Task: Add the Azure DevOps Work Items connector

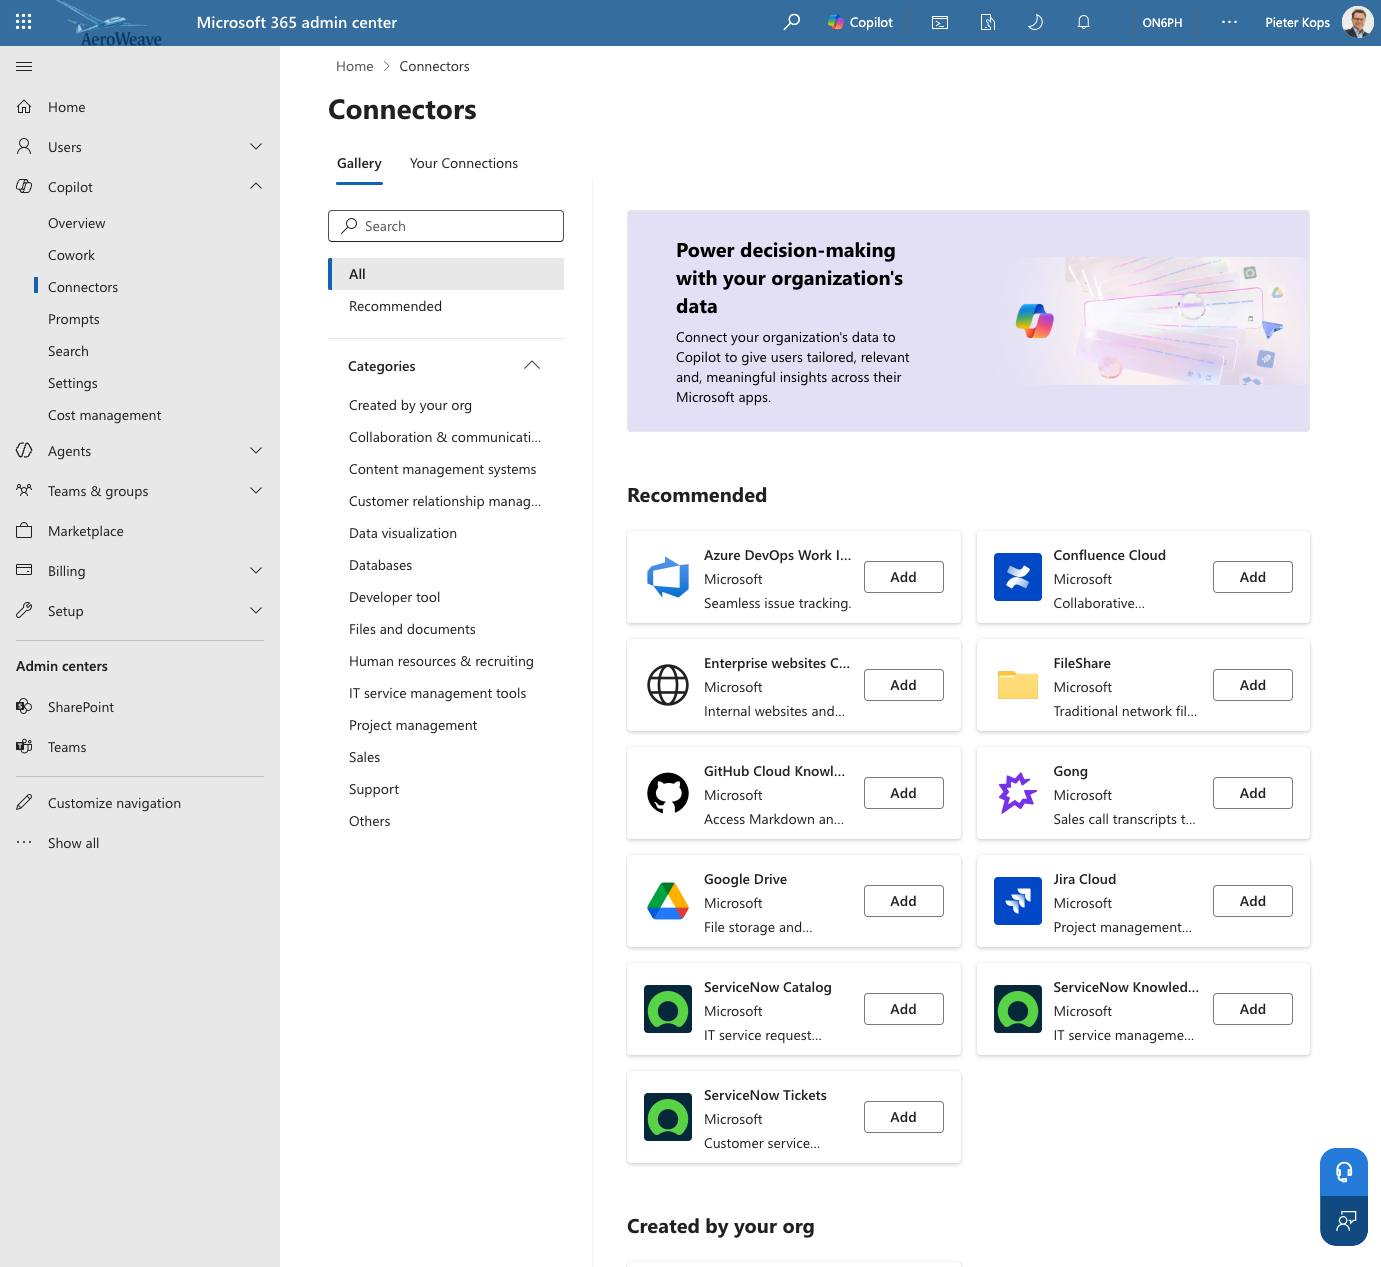Action: (903, 577)
